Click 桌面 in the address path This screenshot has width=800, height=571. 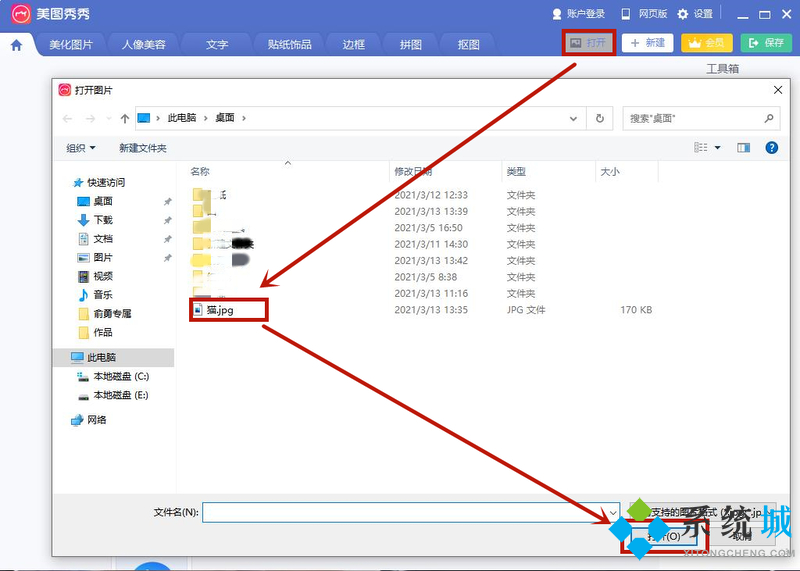click(225, 118)
